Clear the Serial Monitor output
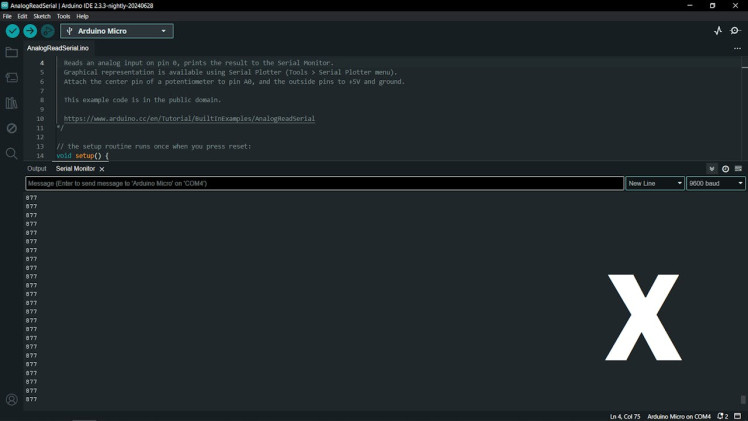 (738, 169)
